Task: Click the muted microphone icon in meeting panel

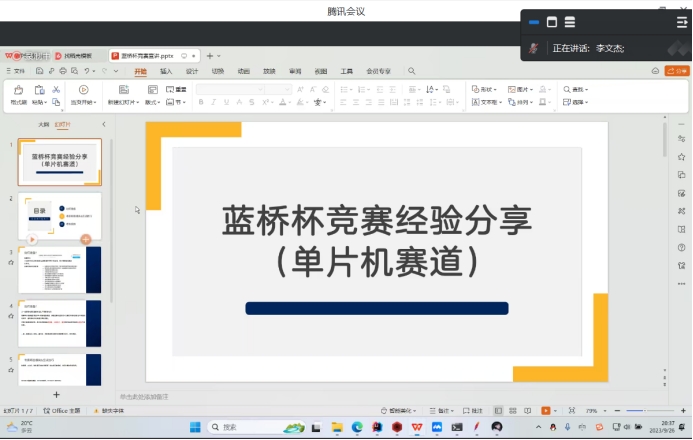Action: tap(534, 48)
